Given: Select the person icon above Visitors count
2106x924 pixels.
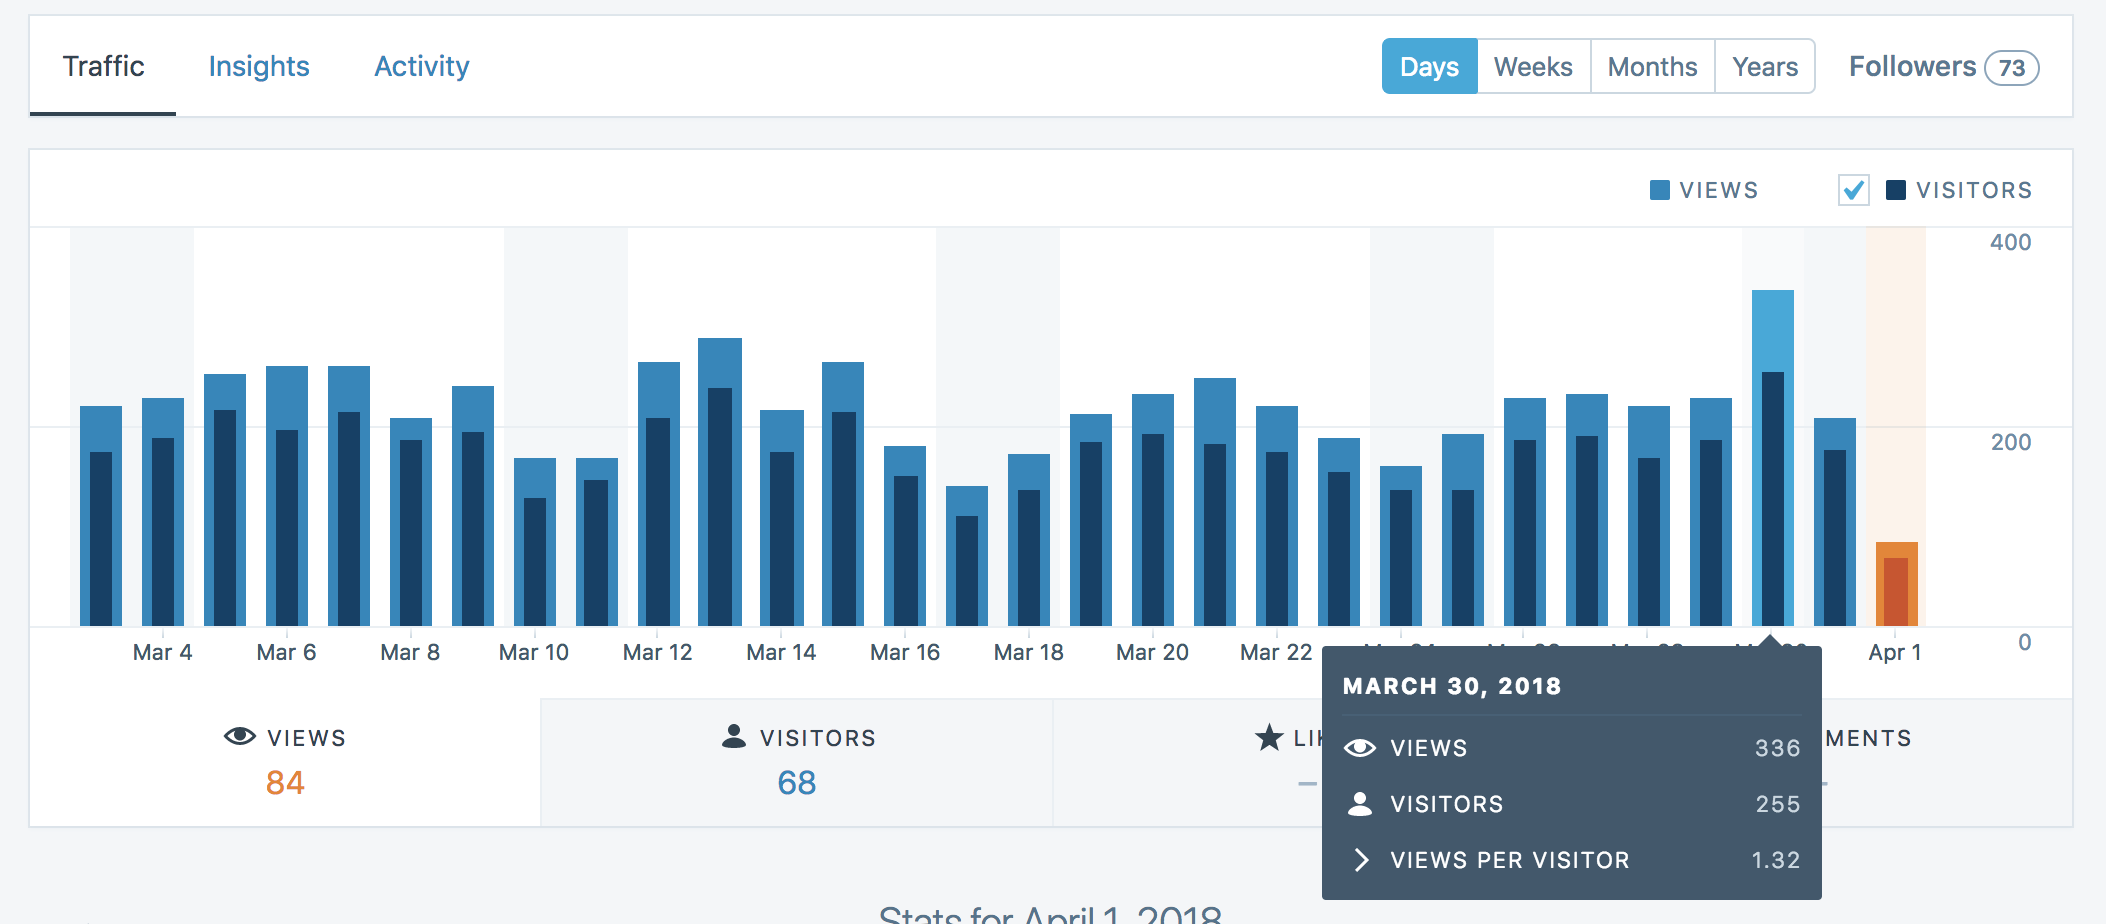Looking at the screenshot, I should (735, 737).
